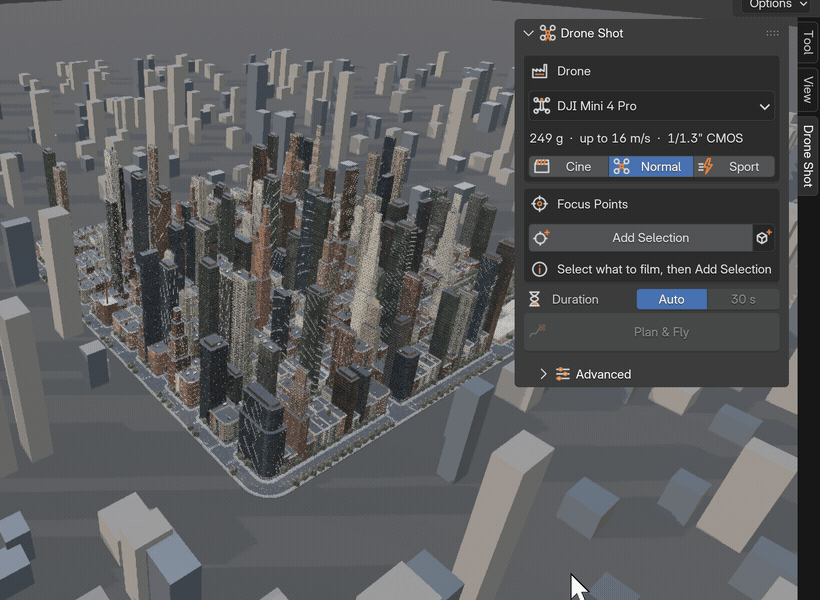
Task: Click the target icon beside Focus Points
Action: tap(540, 204)
